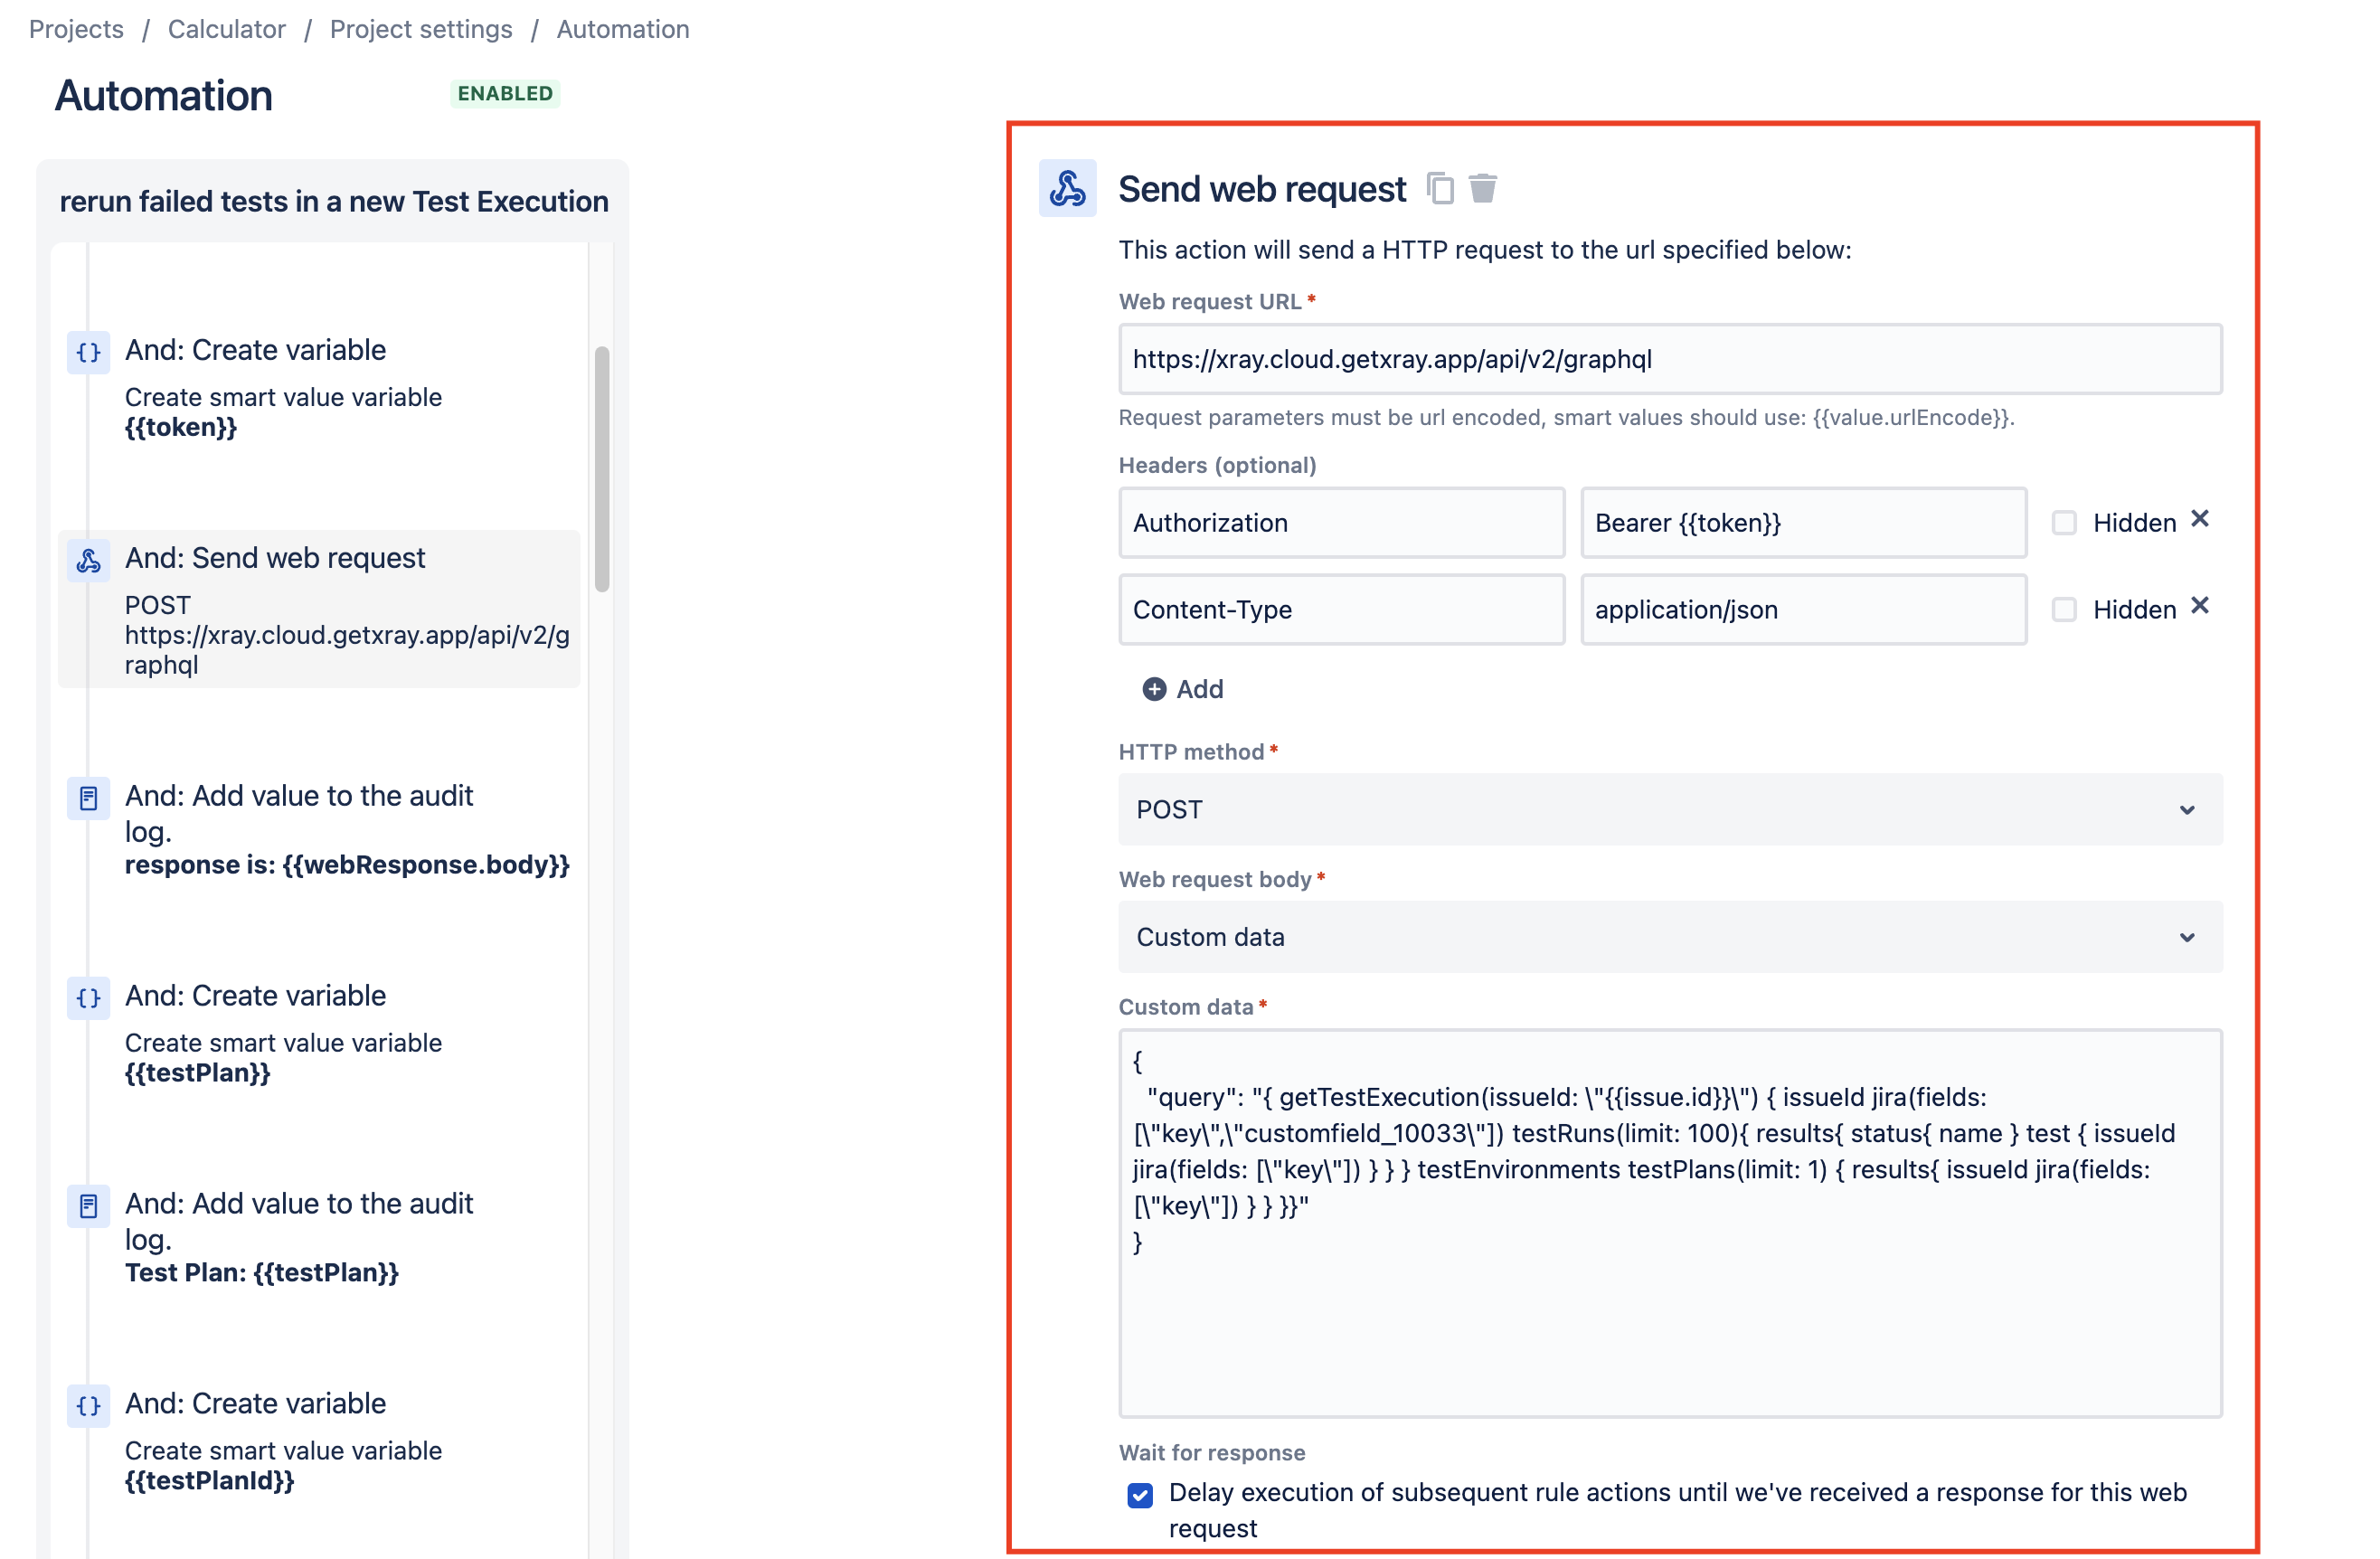Delete the Send web request action
The width and height of the screenshot is (2380, 1559).
[x=1482, y=188]
